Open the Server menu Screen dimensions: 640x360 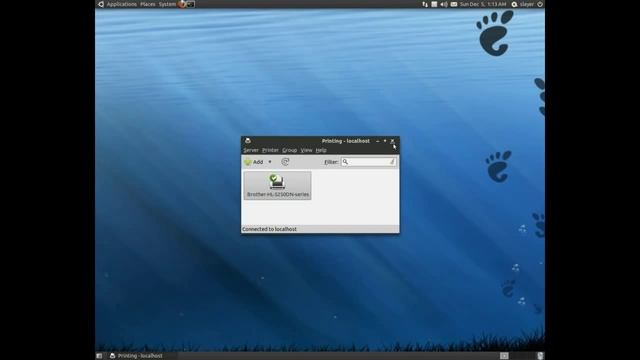[251, 150]
